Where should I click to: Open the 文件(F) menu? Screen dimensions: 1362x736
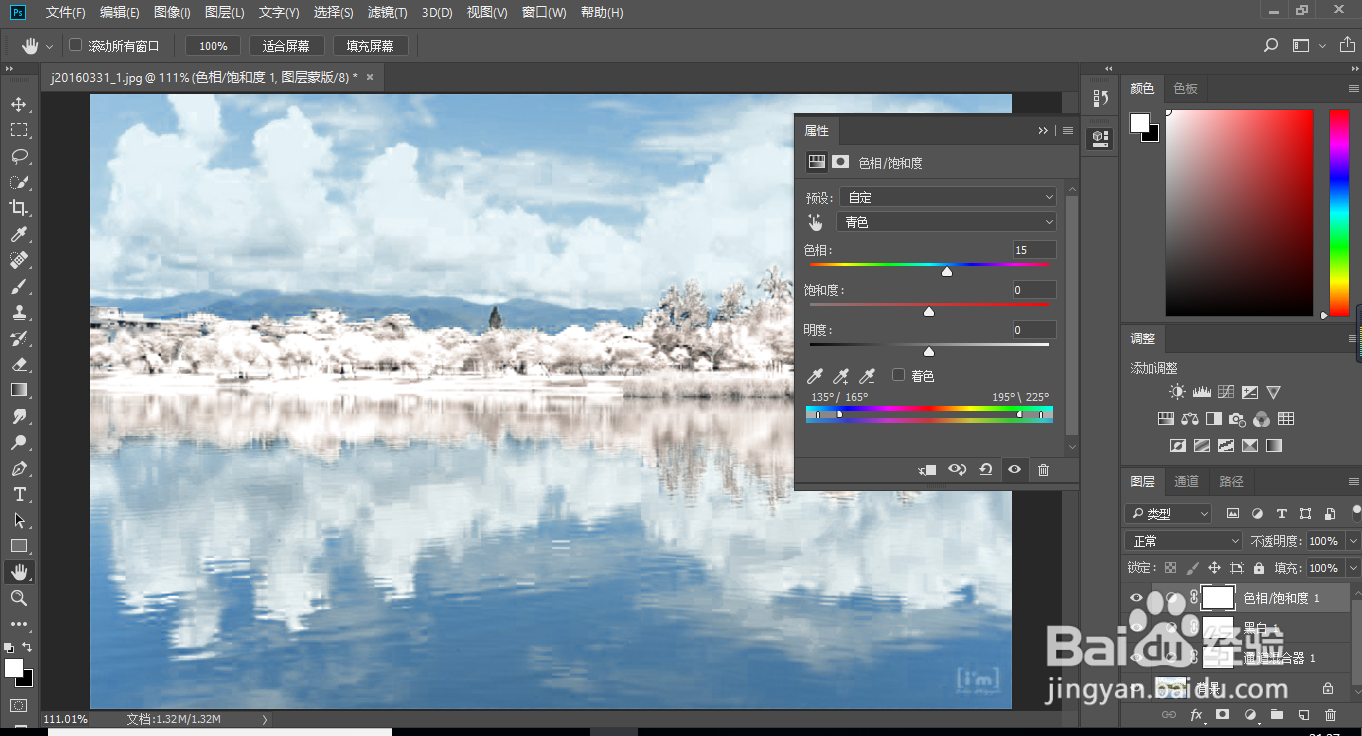pyautogui.click(x=66, y=13)
